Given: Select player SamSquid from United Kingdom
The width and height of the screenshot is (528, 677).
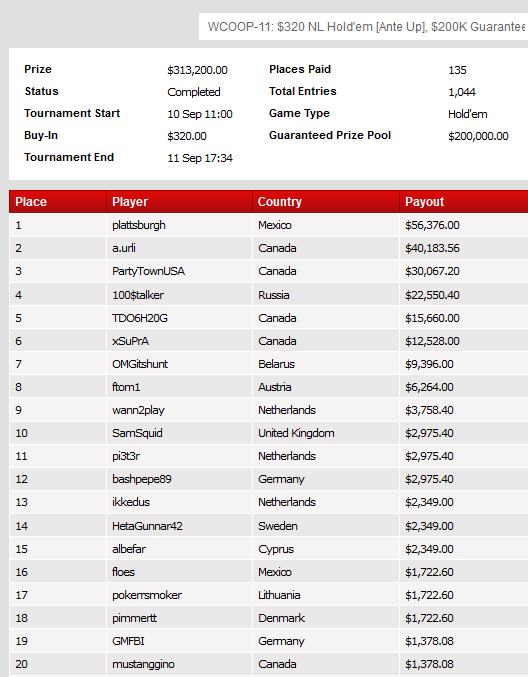Looking at the screenshot, I should [137, 433].
